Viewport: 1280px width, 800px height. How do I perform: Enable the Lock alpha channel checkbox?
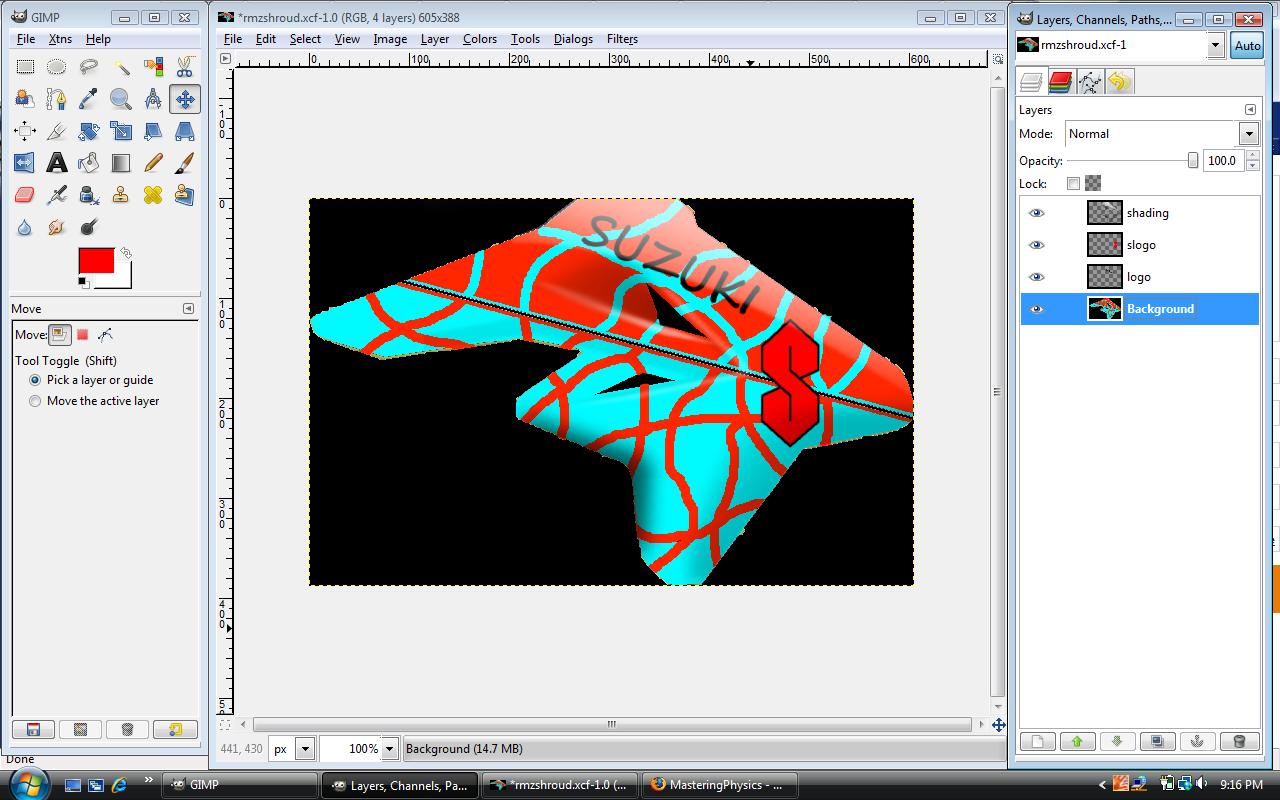point(1074,184)
